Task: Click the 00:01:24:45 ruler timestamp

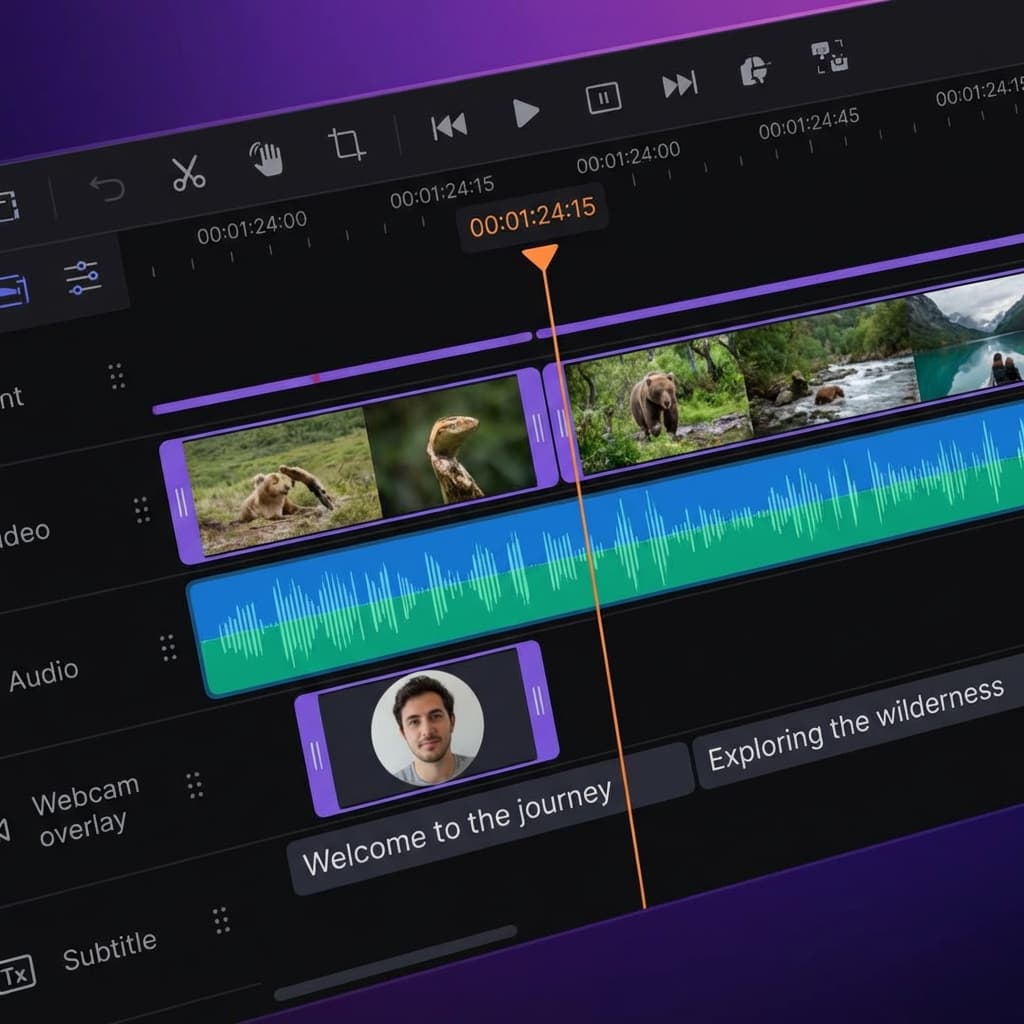Action: (808, 123)
